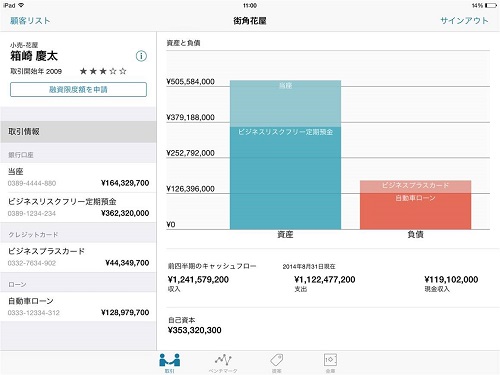Select the 取引情報 section header

click(78, 132)
